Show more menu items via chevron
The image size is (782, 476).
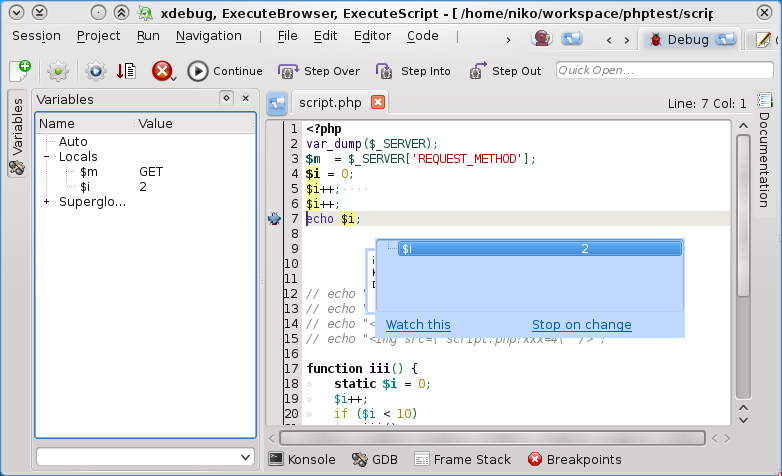click(508, 40)
